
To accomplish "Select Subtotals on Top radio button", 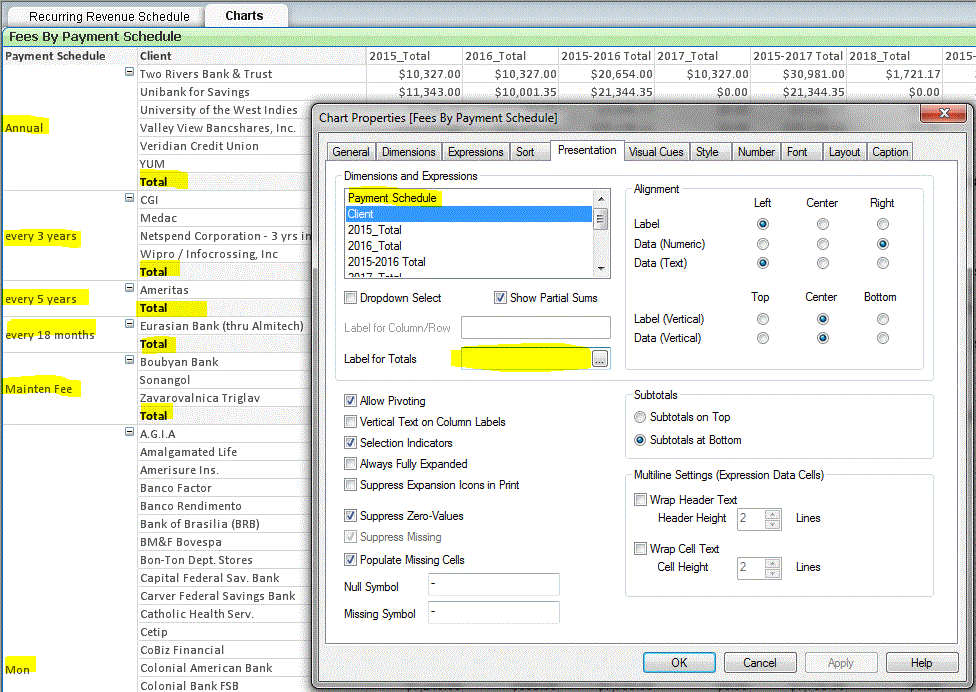I will click(640, 417).
